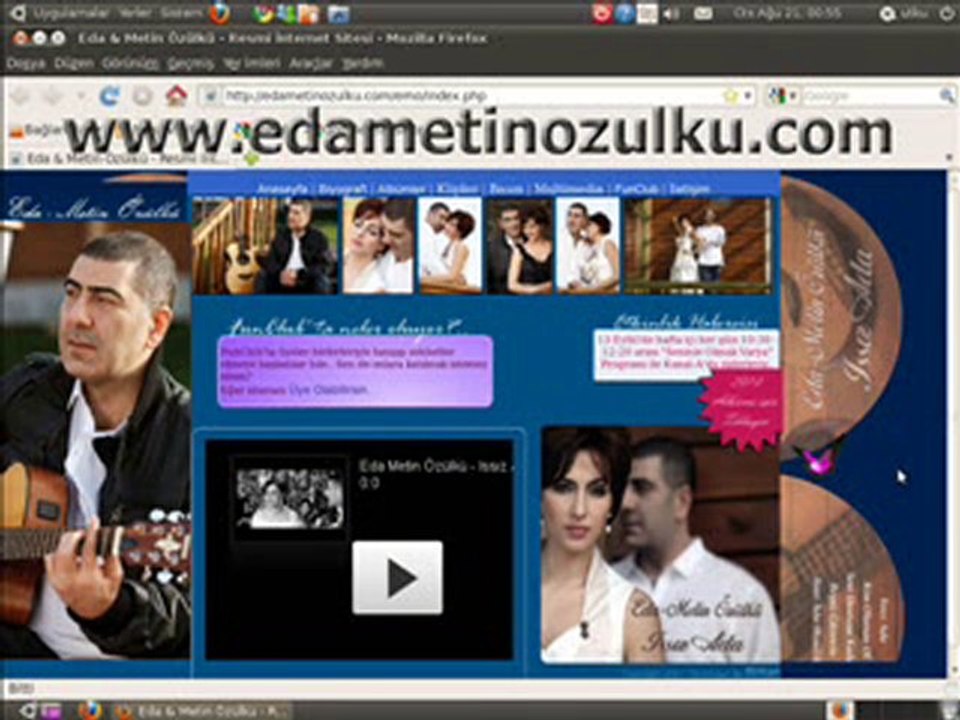Click the Üye Olabilirsin link
Image resolution: width=960 pixels, height=720 pixels.
coord(328,390)
